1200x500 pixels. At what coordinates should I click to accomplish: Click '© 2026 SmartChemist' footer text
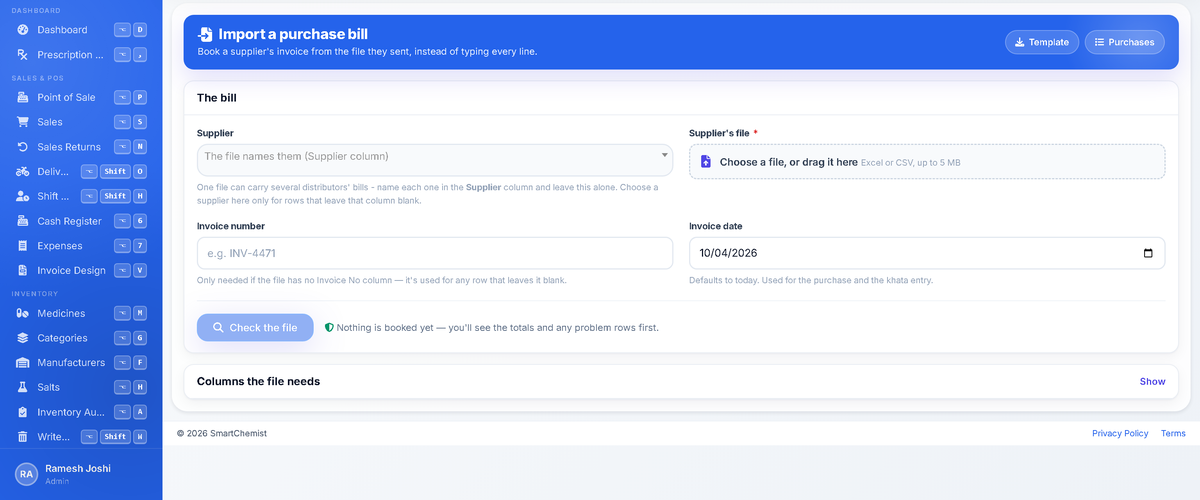(222, 433)
